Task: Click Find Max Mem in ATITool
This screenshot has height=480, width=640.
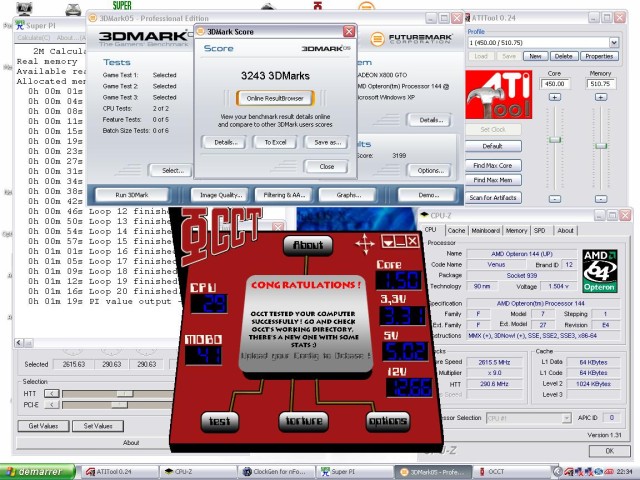Action: [493, 180]
